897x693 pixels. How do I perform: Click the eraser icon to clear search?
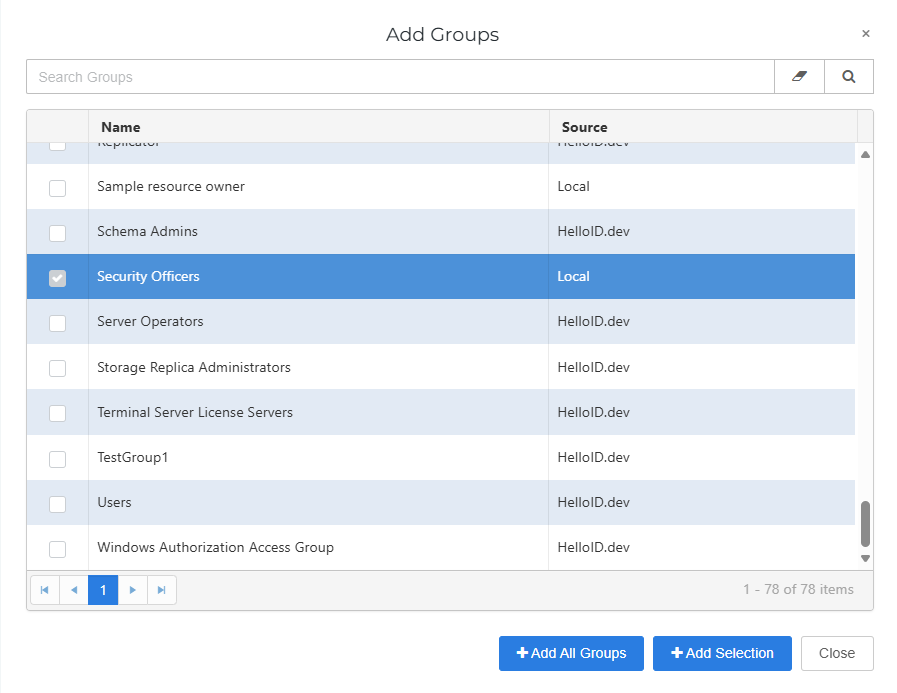tap(799, 77)
